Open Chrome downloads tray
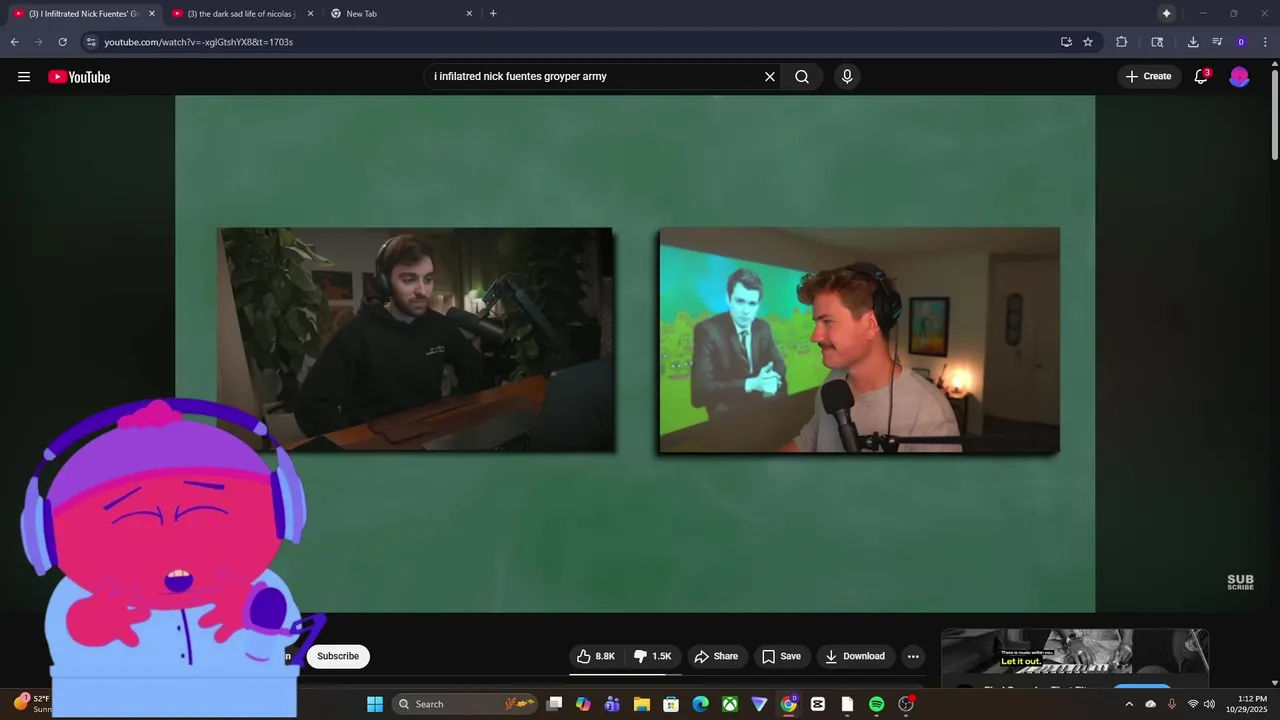The image size is (1280, 720). 1193,42
